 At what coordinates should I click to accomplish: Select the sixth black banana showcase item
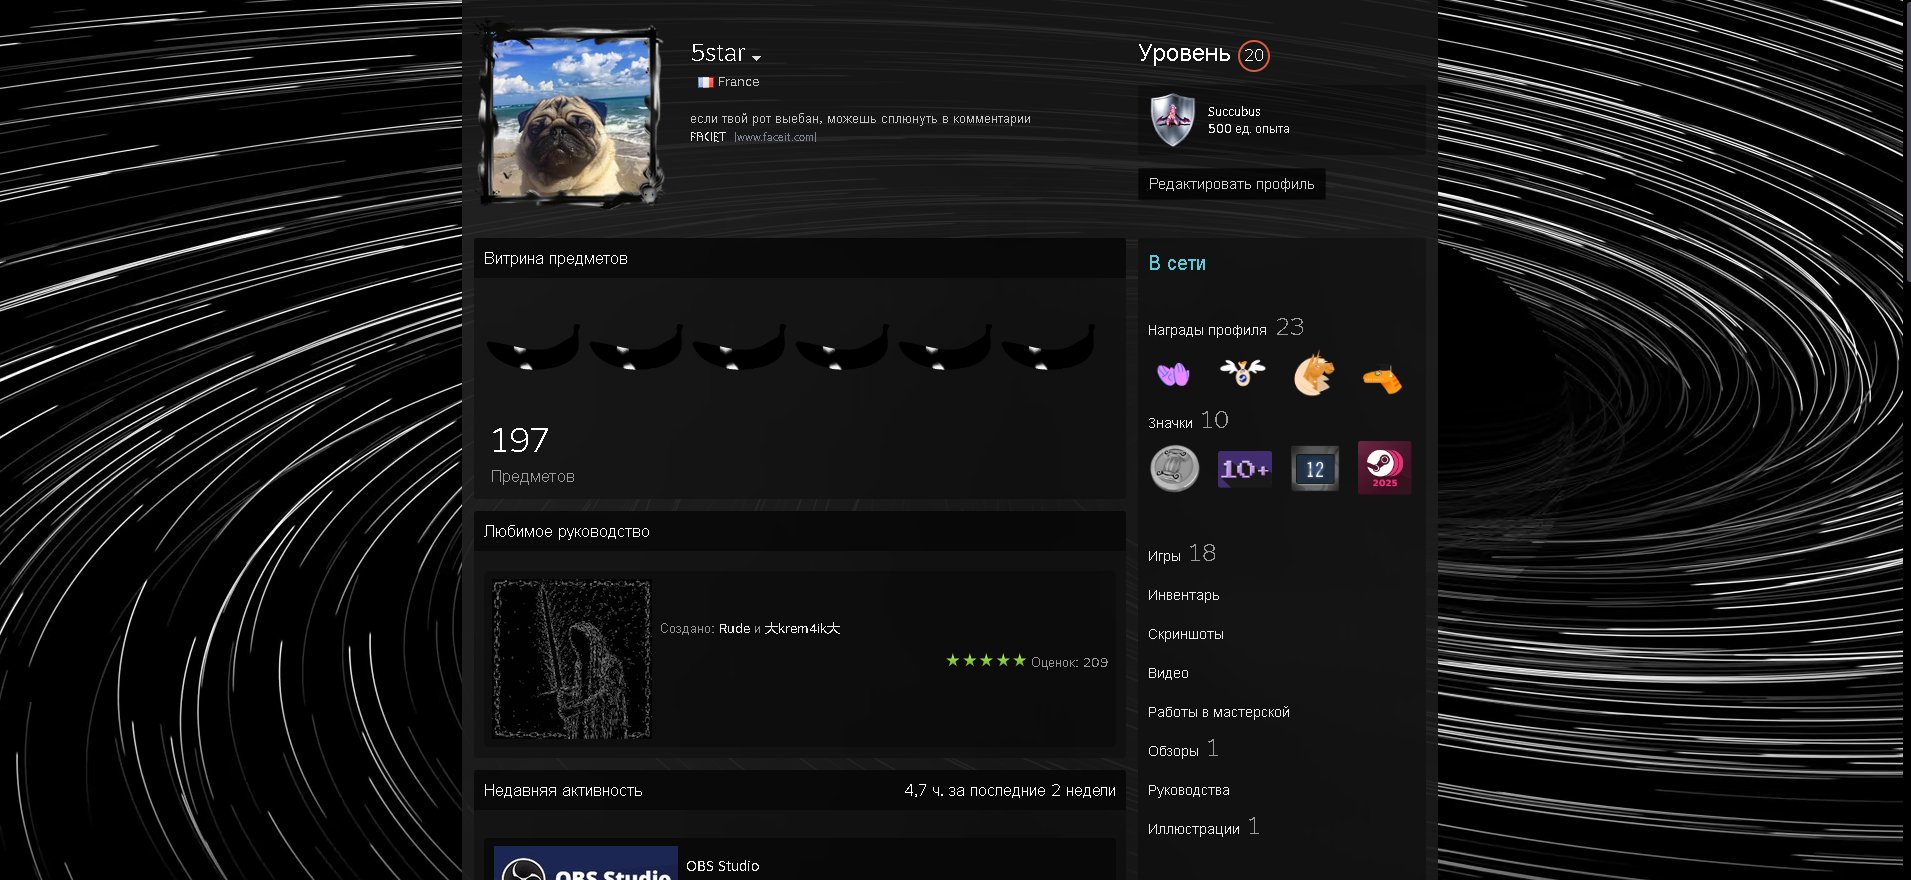tap(1048, 347)
